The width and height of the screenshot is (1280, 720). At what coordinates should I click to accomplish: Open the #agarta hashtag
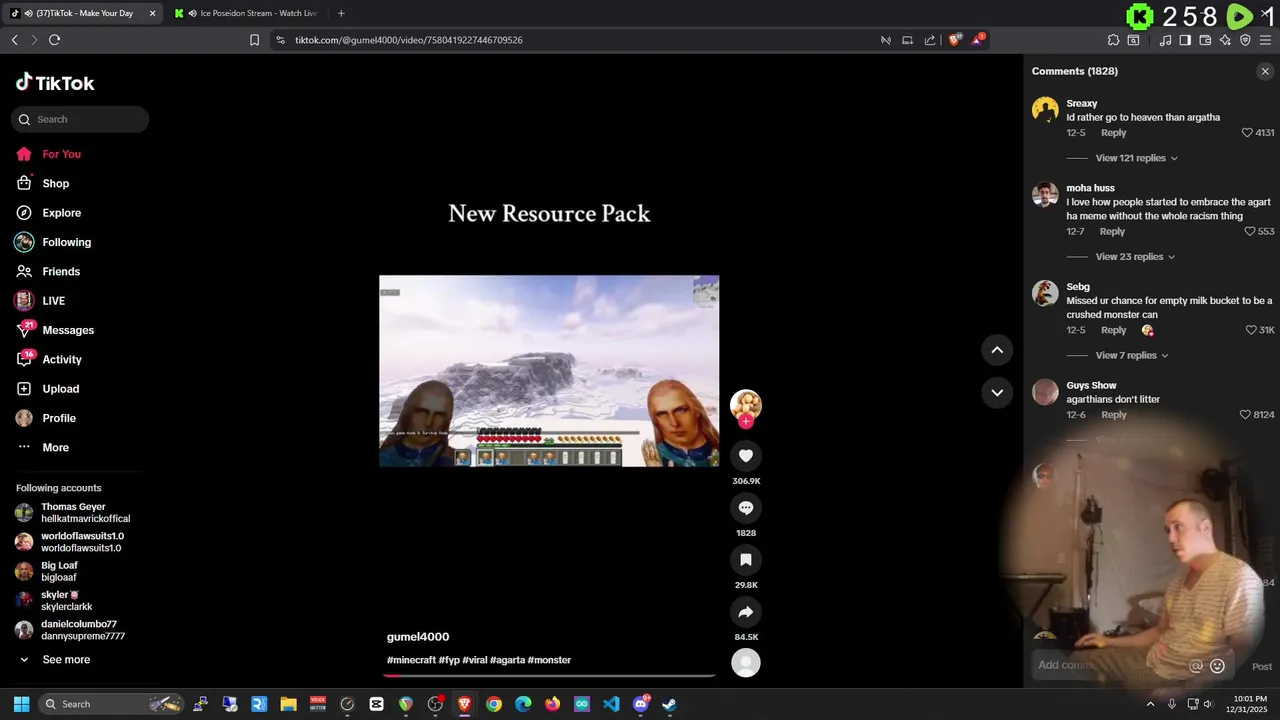click(507, 660)
